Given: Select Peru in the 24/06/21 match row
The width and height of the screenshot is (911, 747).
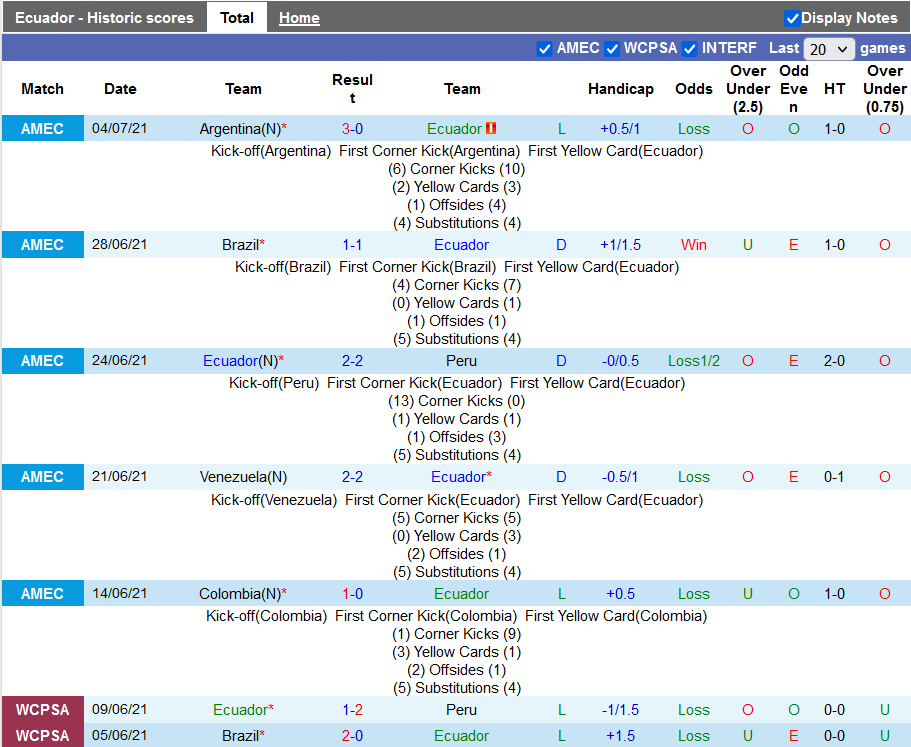Looking at the screenshot, I should [462, 361].
